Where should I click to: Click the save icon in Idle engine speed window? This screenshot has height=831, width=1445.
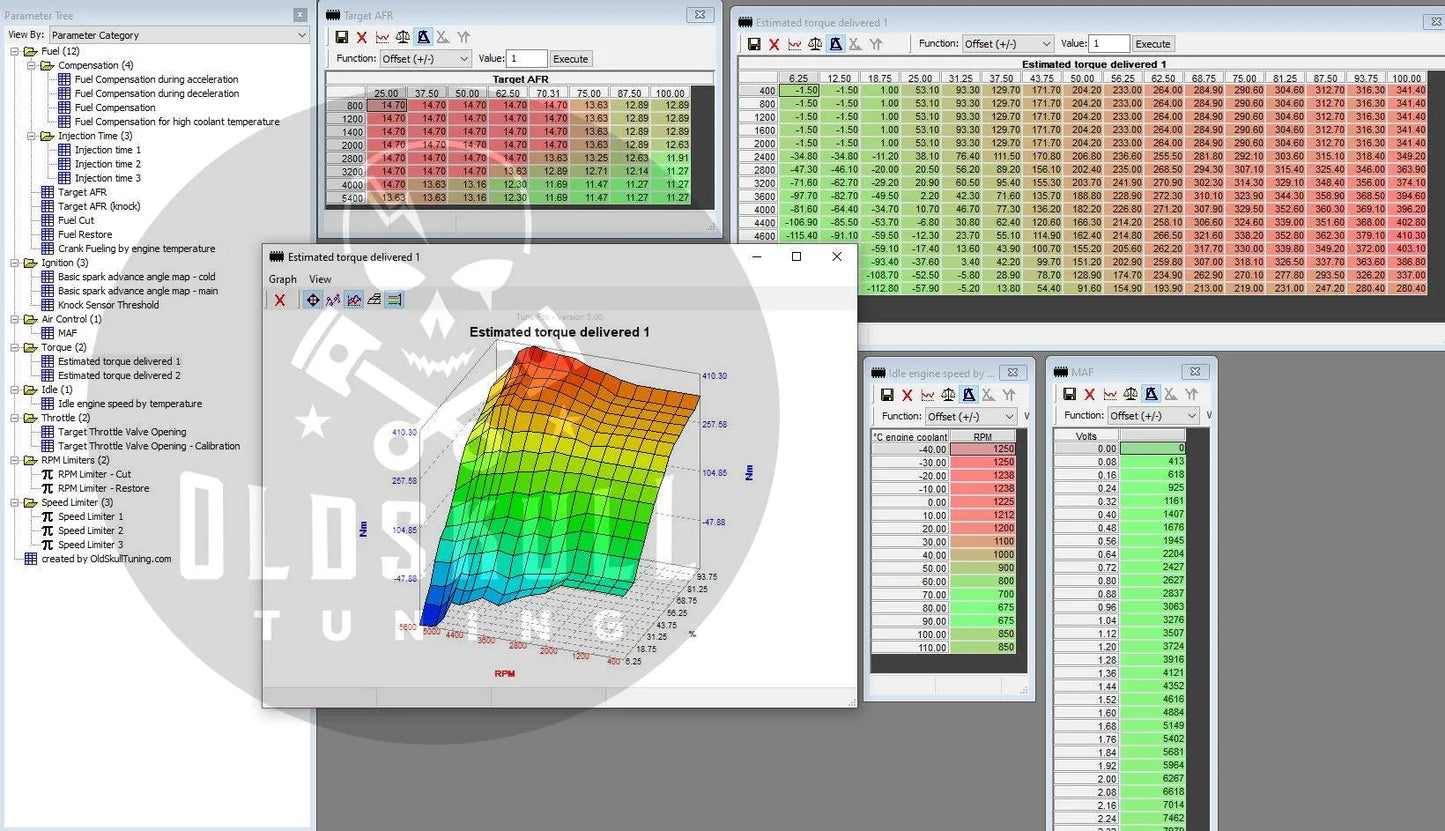[886, 395]
